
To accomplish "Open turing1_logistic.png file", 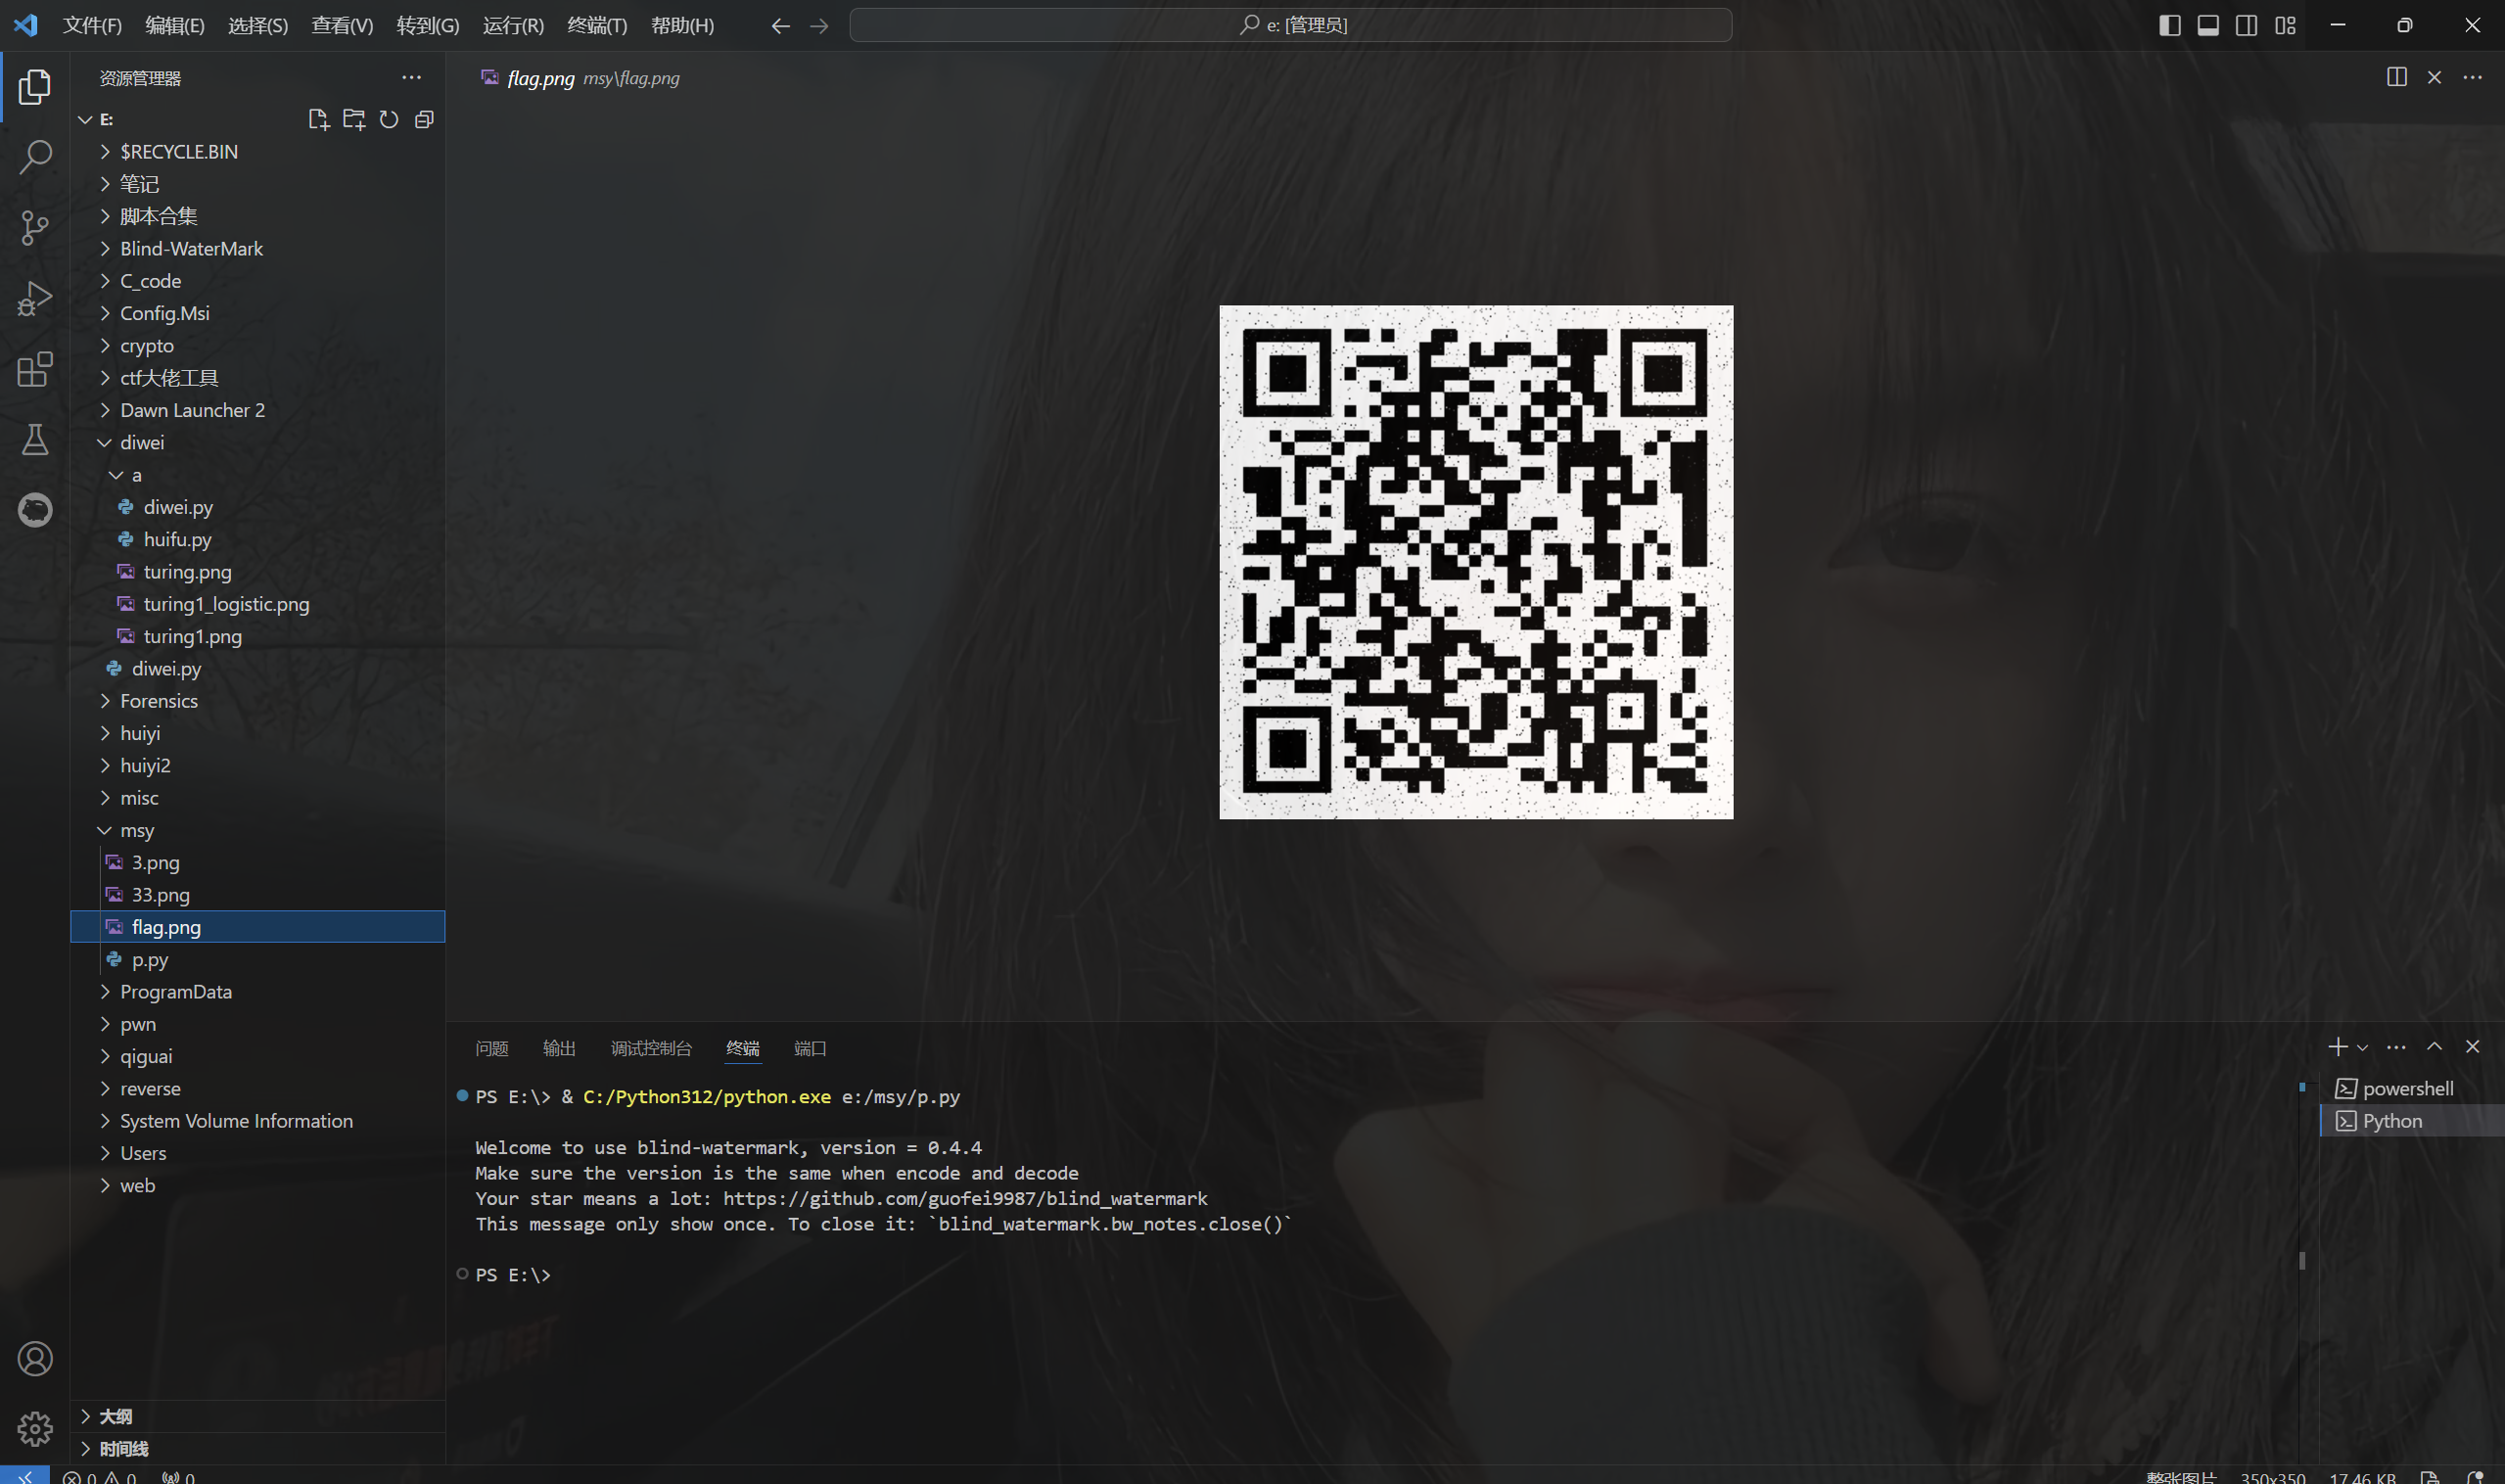I will pyautogui.click(x=257, y=603).
